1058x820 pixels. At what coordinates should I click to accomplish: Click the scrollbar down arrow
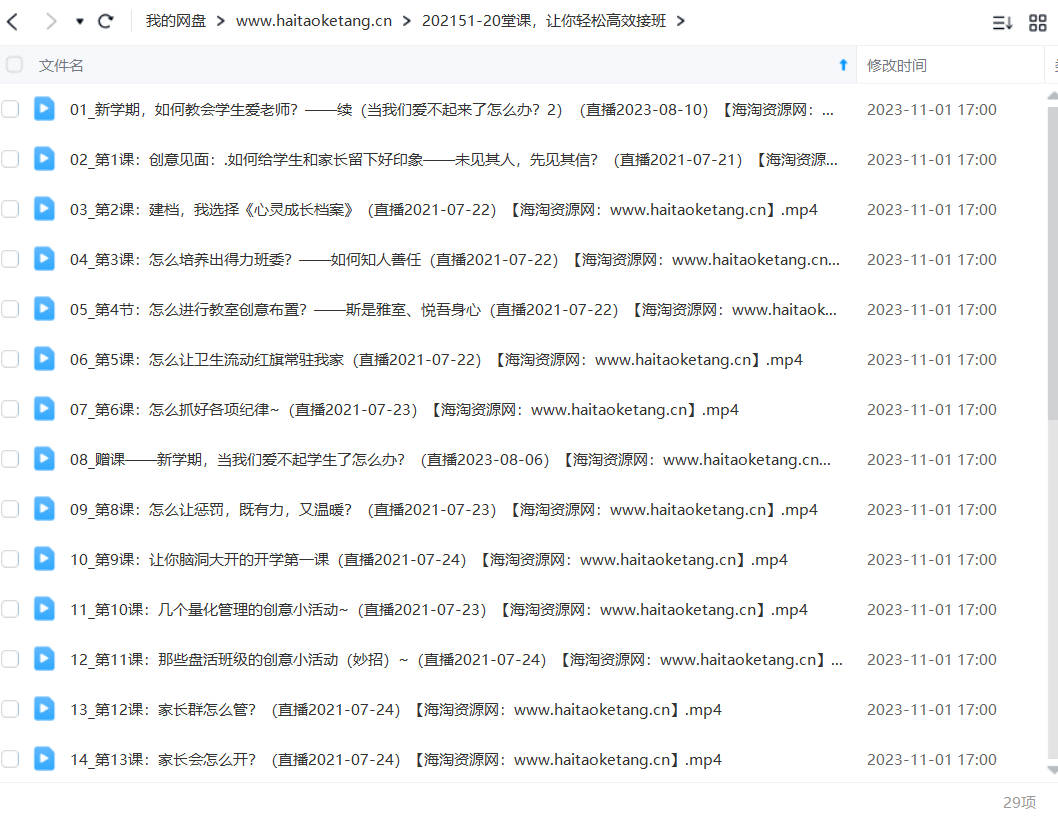click(1053, 769)
